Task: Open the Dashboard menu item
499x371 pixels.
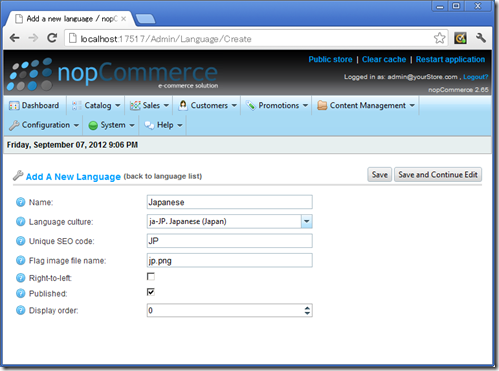Action: tap(34, 106)
